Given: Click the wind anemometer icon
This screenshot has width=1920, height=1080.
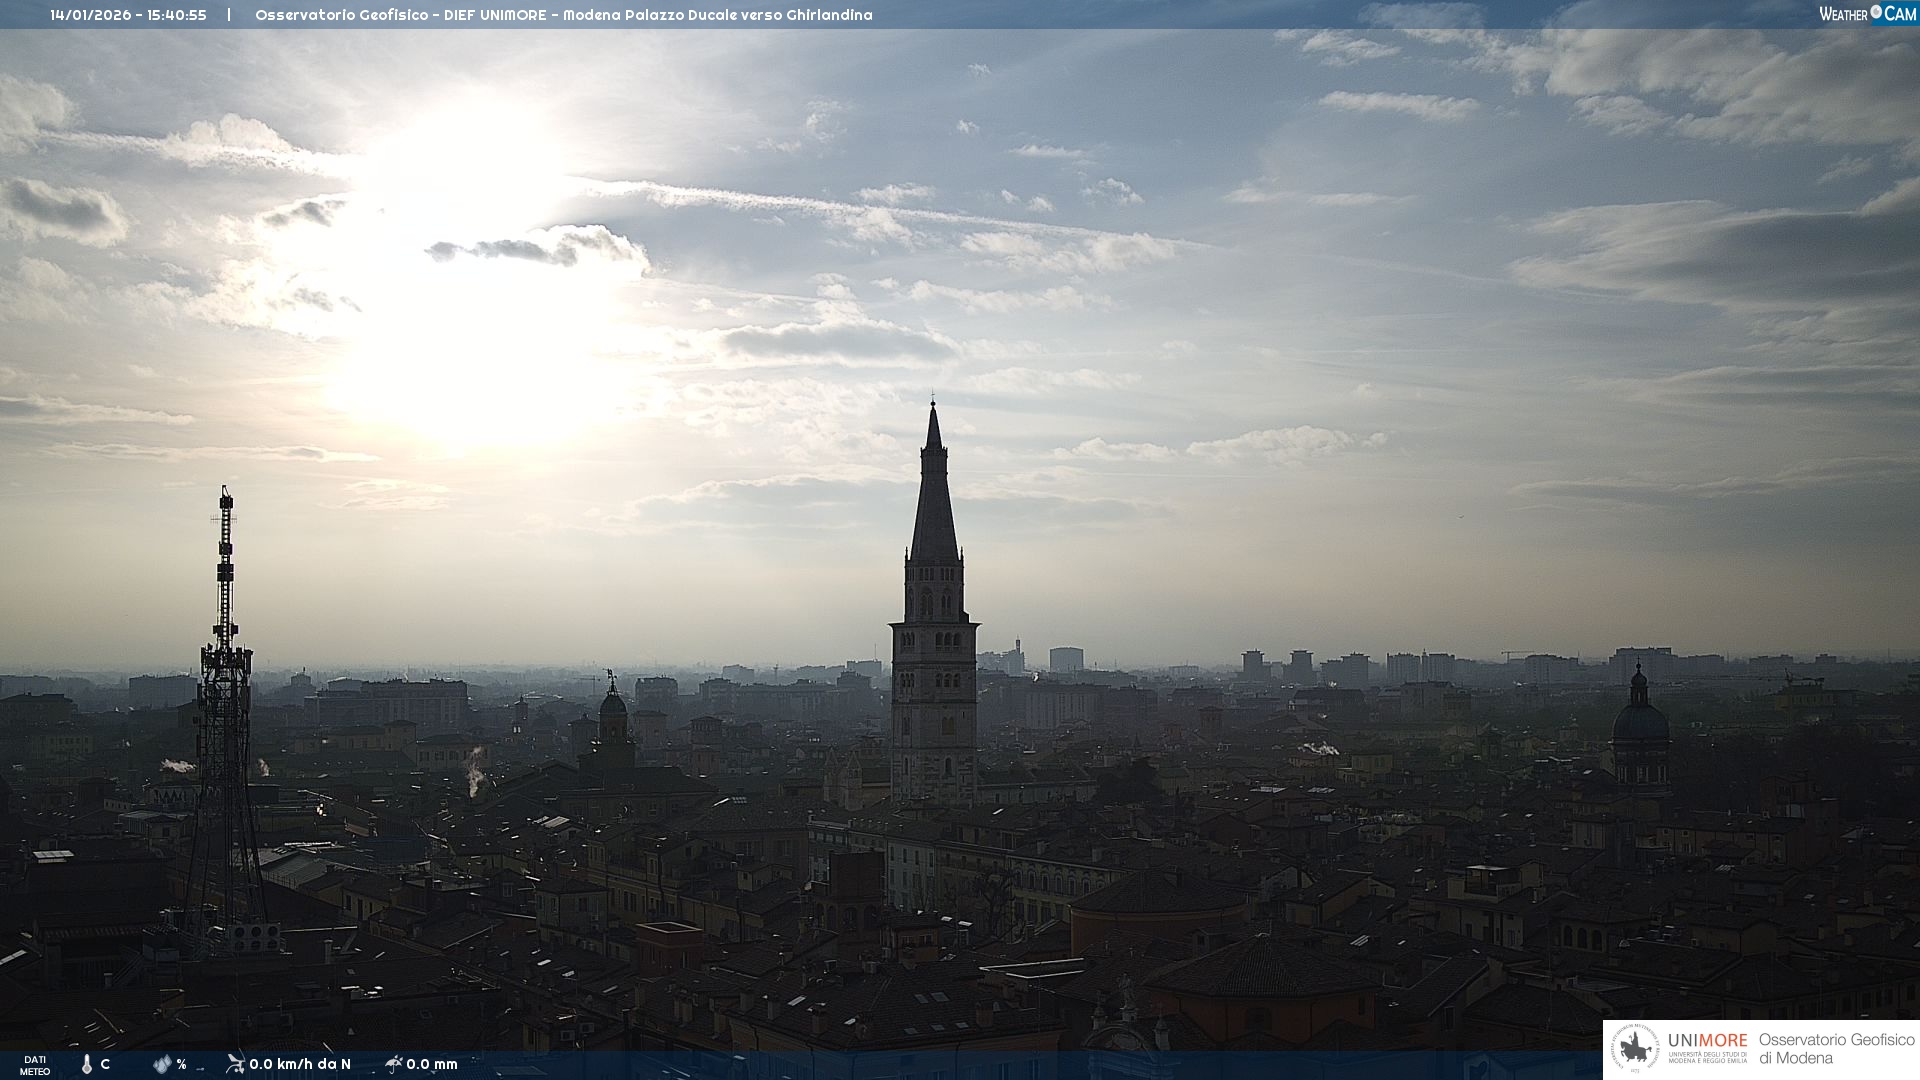Looking at the screenshot, I should 235,1064.
